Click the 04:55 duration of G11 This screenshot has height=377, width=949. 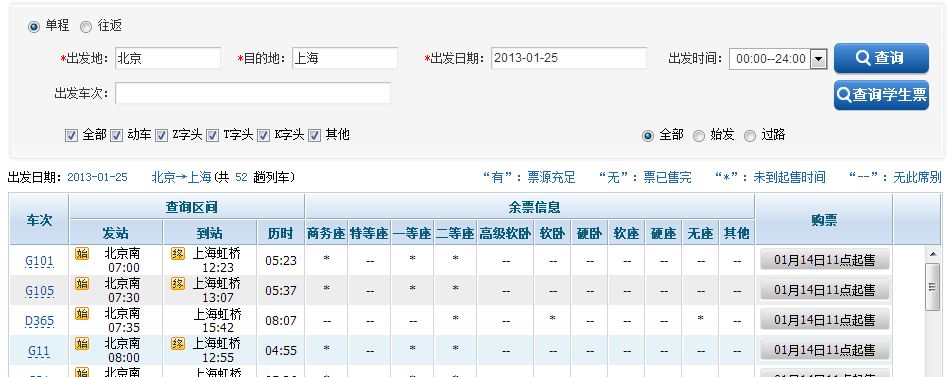pyautogui.click(x=281, y=350)
